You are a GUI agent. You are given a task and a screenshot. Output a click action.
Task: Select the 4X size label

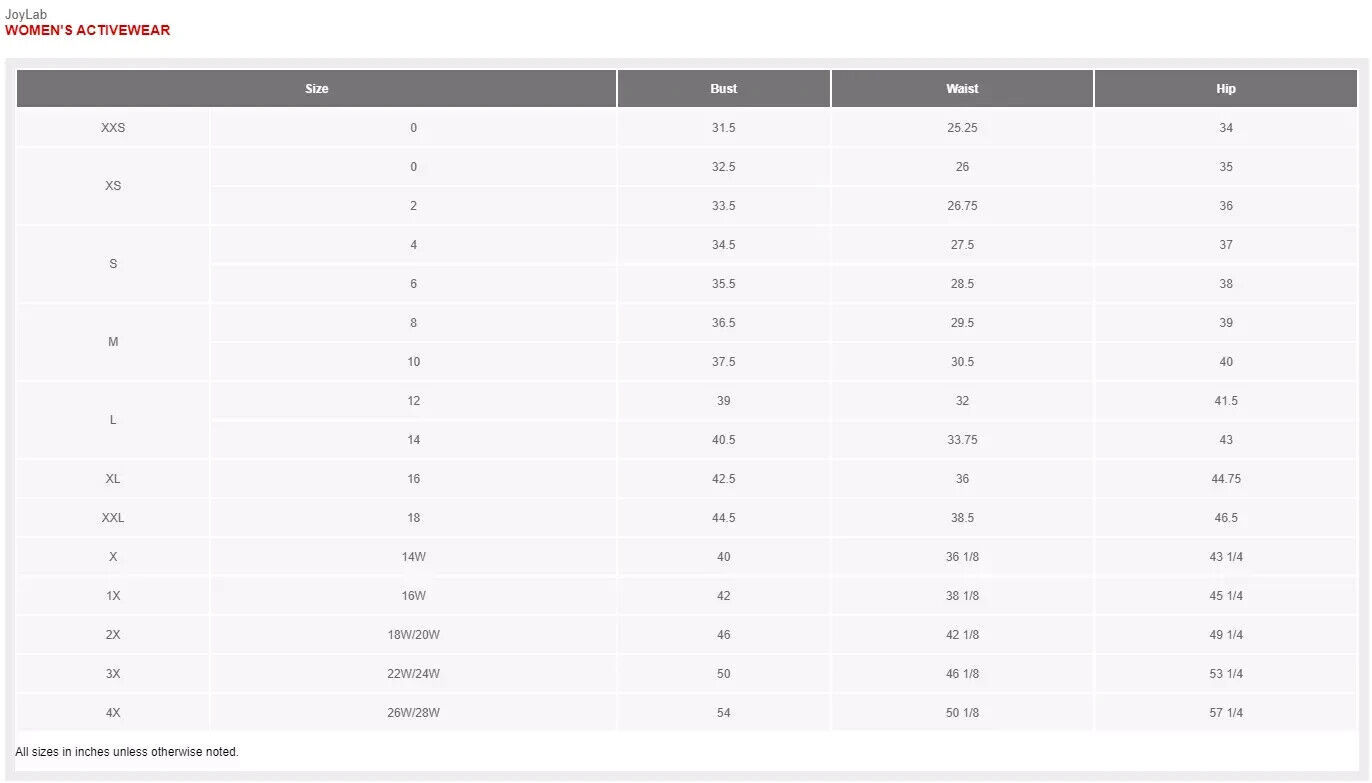tap(113, 713)
